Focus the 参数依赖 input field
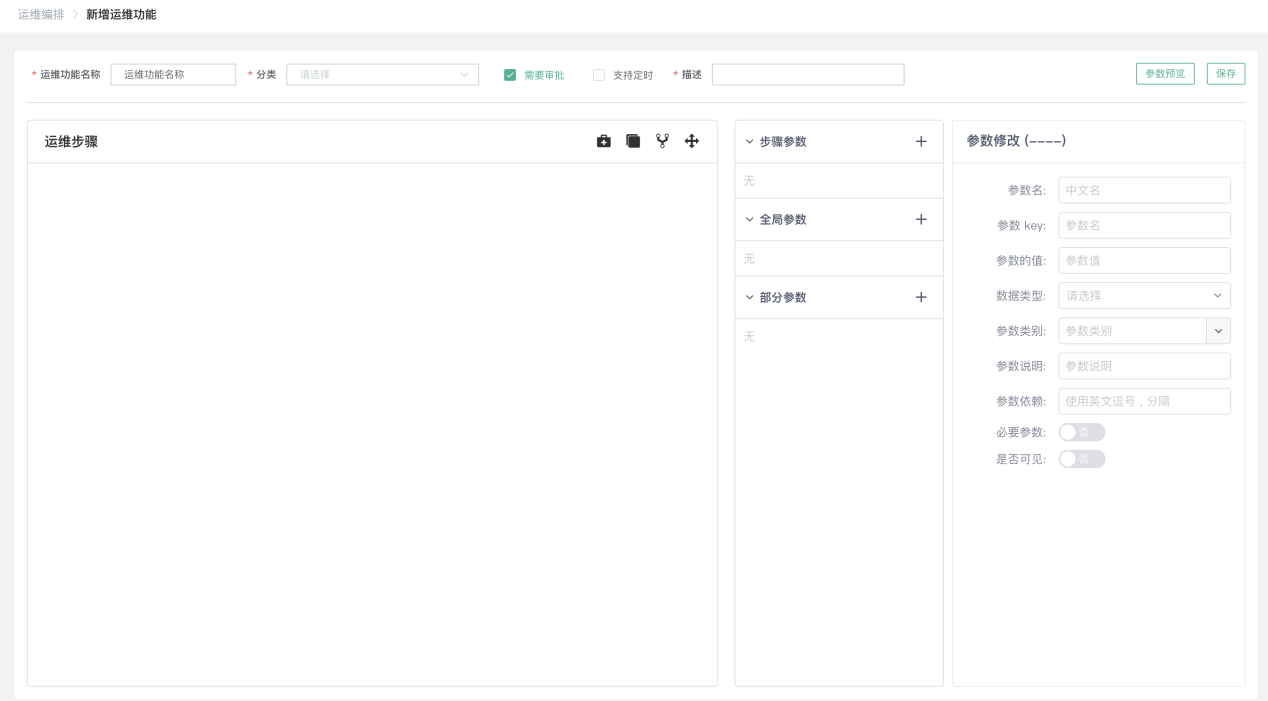This screenshot has width=1268, height=701. tap(1144, 401)
